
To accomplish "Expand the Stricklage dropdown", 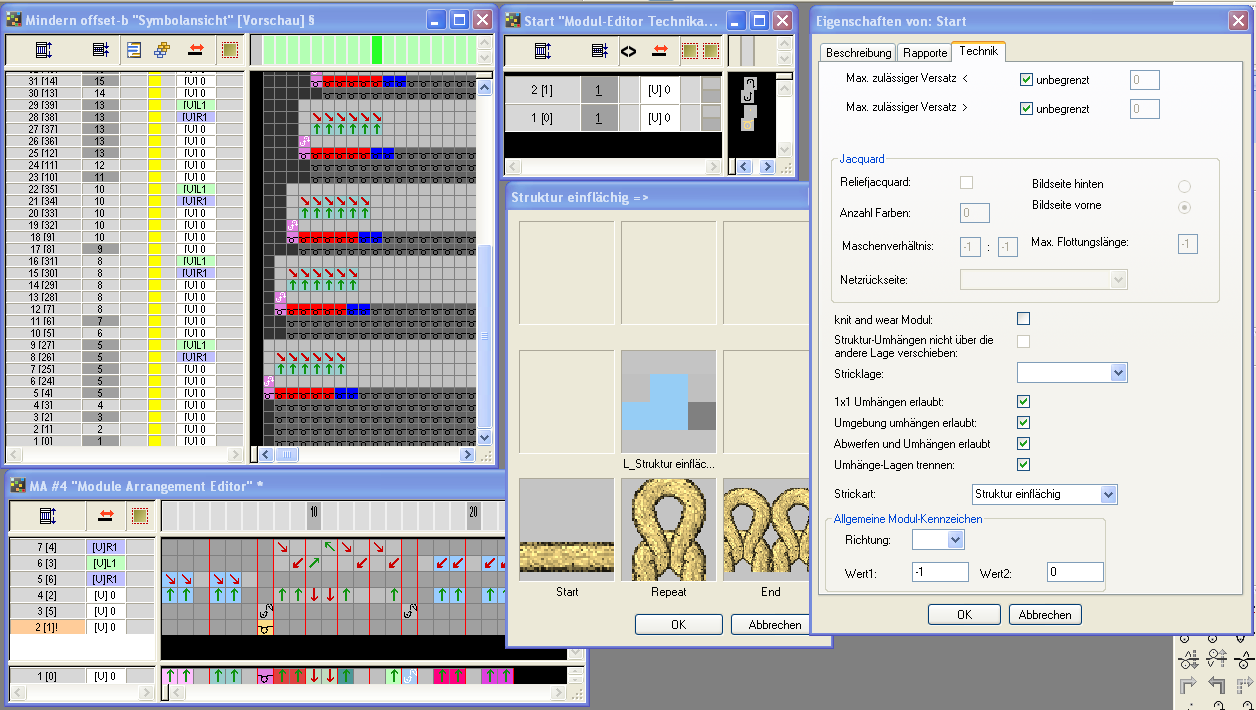I will point(1118,372).
